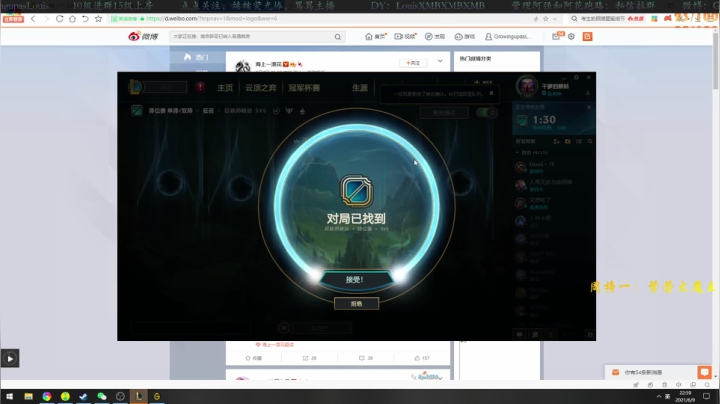The image size is (720, 404).
Task: Open the new messages notification
Action: [650, 372]
